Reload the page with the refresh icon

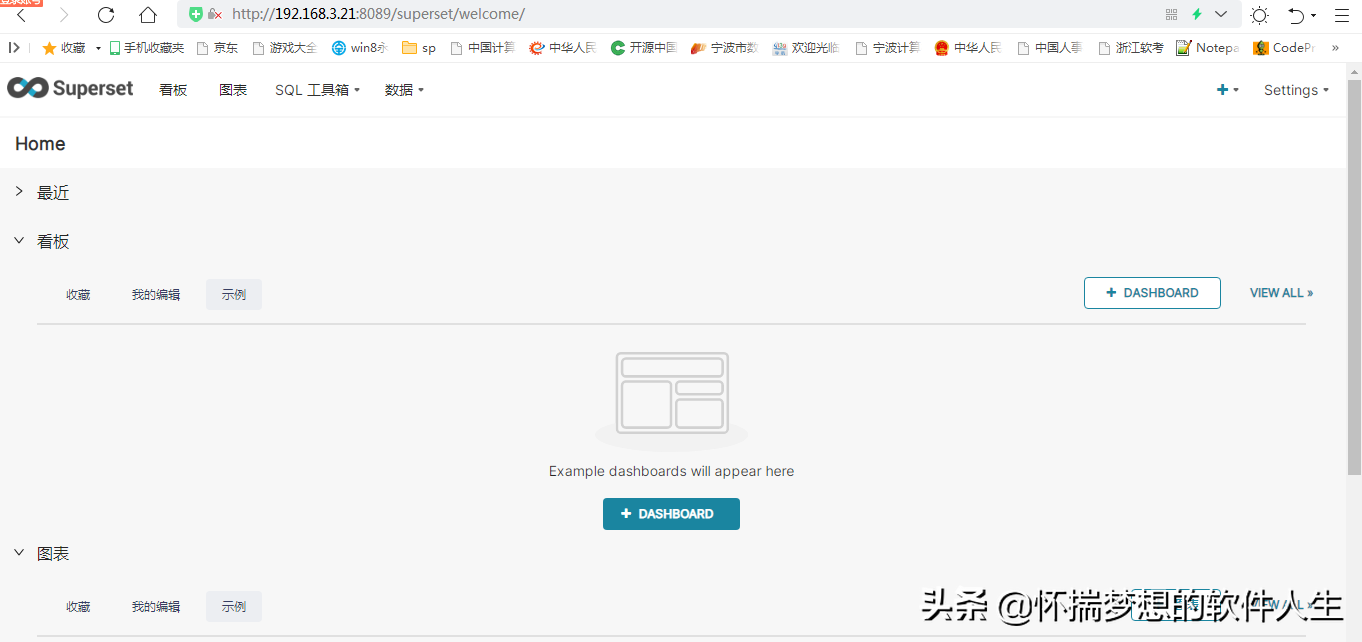click(x=106, y=15)
